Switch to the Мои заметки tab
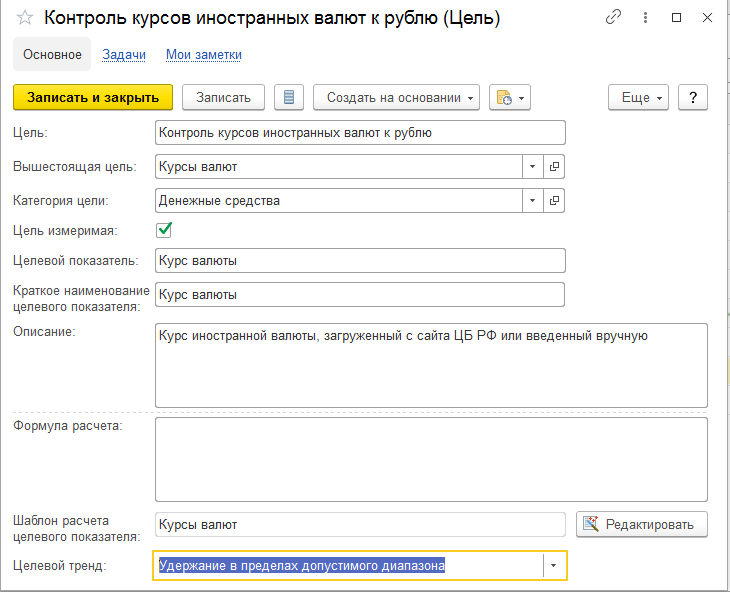This screenshot has height=592, width=730. pyautogui.click(x=203, y=55)
